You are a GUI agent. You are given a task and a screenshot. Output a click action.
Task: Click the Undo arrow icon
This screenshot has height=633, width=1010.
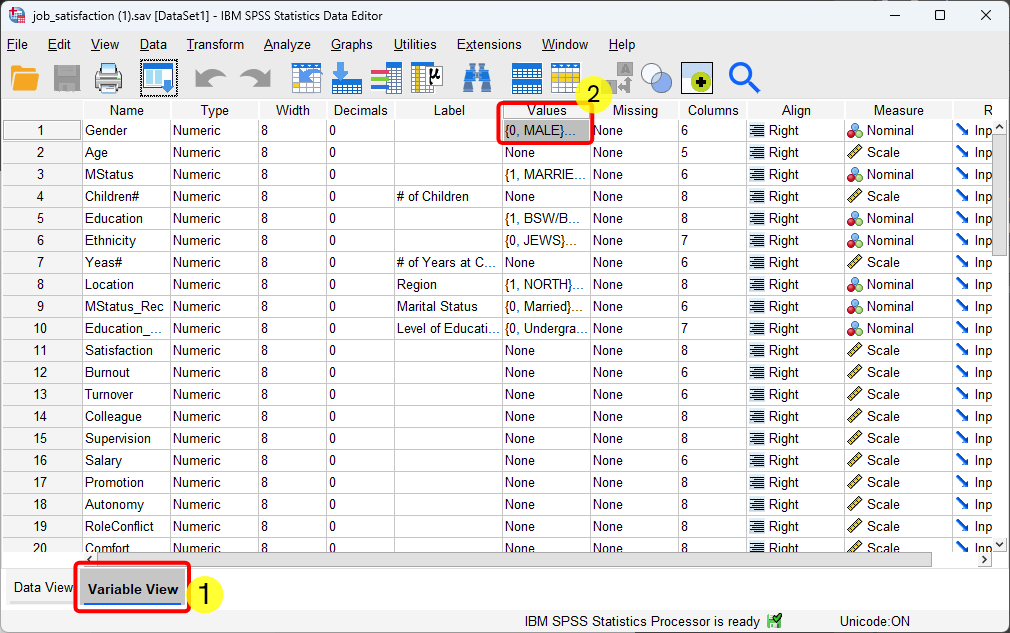[x=212, y=78]
